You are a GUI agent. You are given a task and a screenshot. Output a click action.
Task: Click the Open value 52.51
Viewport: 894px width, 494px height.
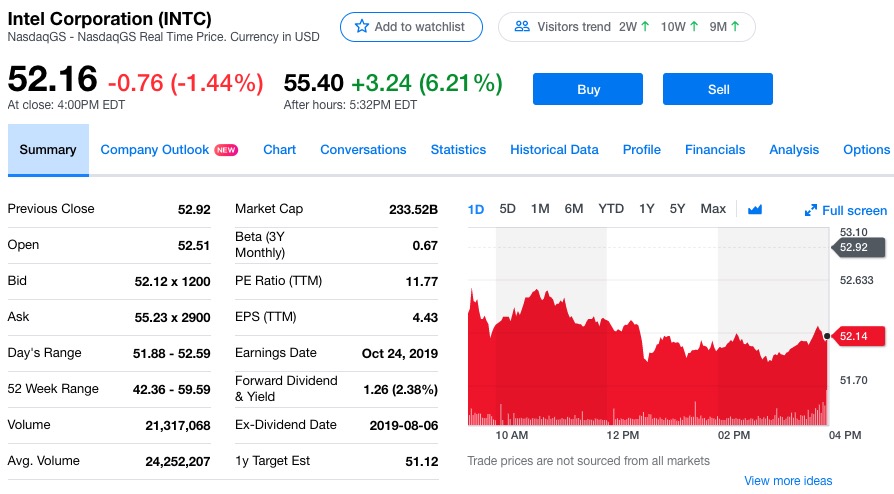pyautogui.click(x=194, y=245)
